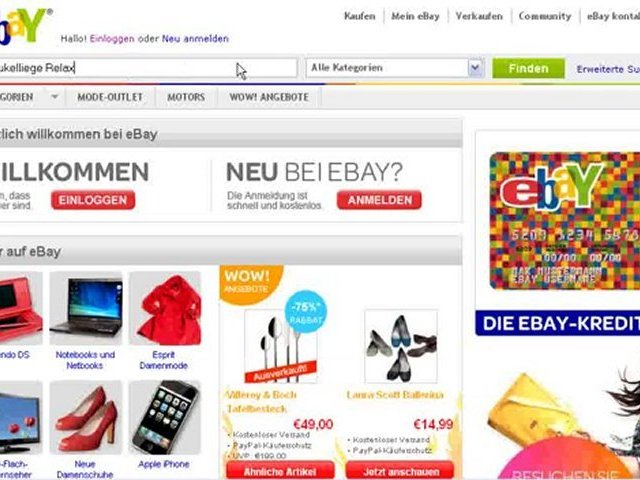The height and width of the screenshot is (480, 640).
Task: Click the Neu anmelden link
Action: tap(195, 39)
